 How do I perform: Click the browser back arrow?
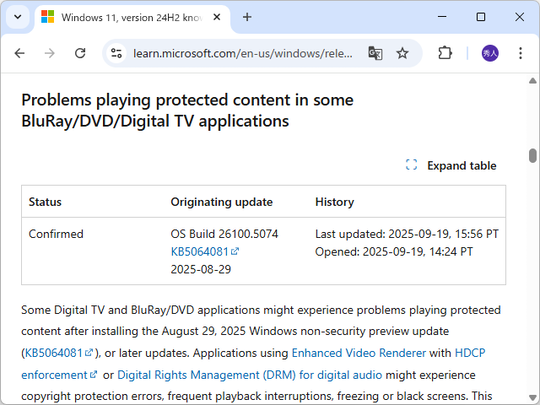pyautogui.click(x=20, y=53)
